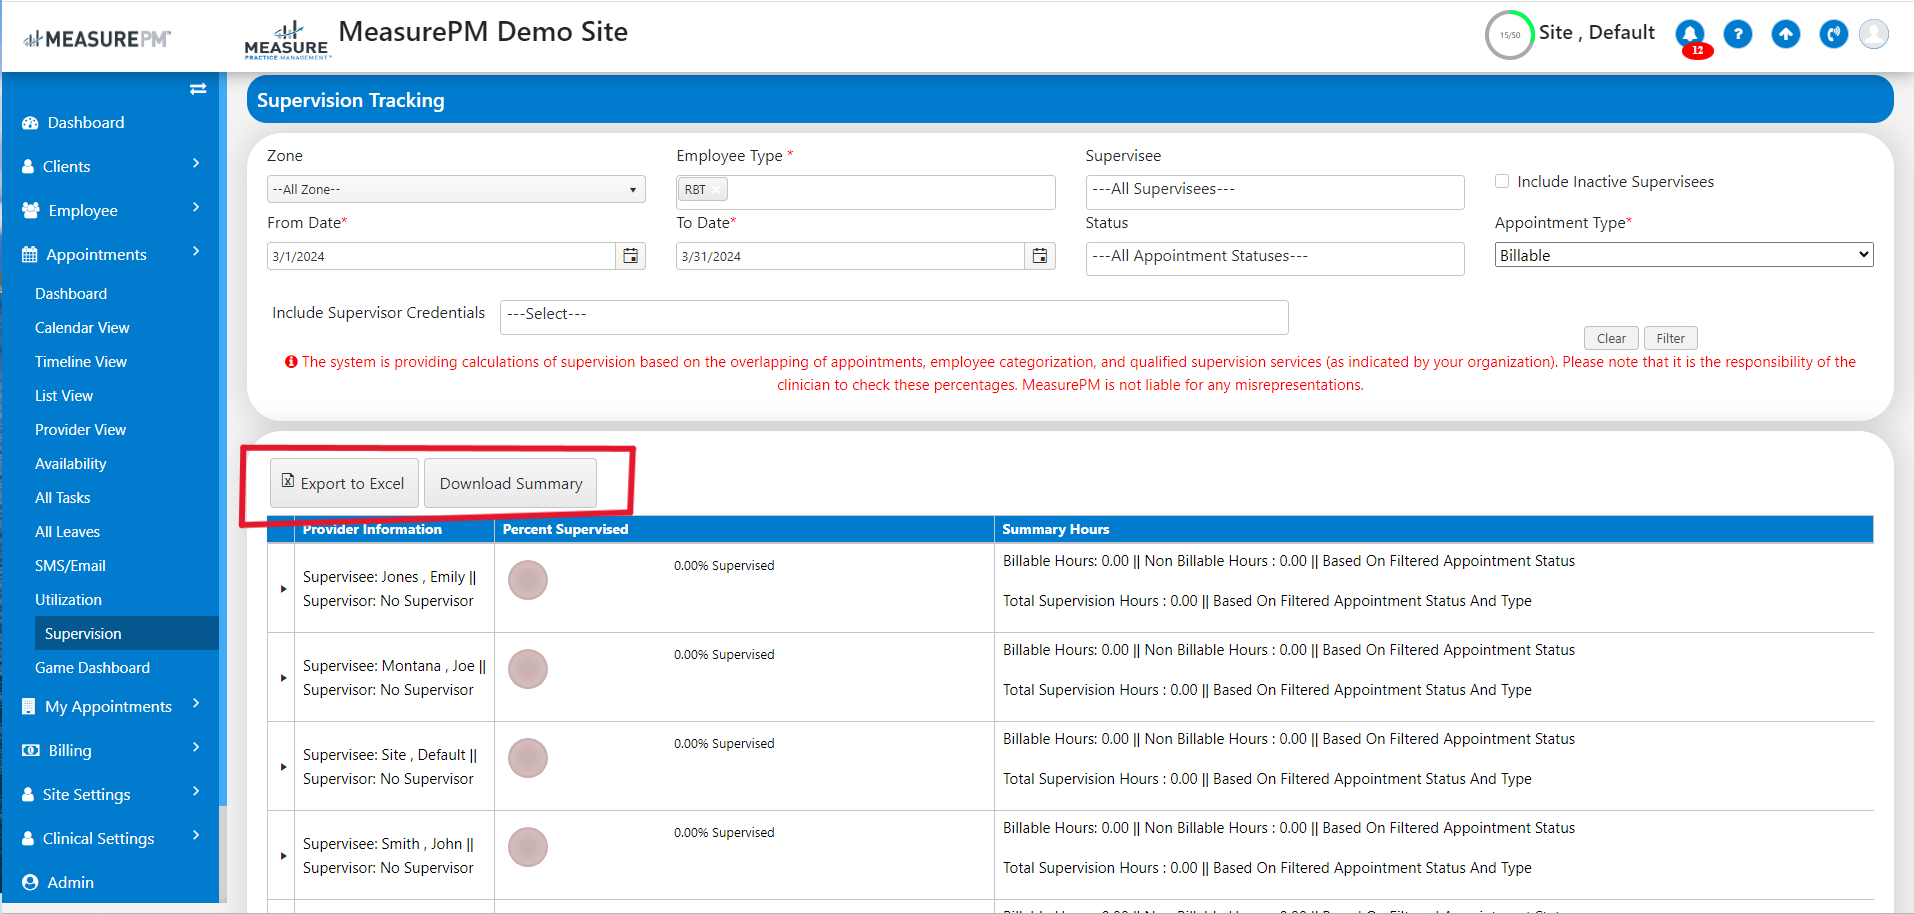Expand the Emily Jones supervisee row
Screen dimensions: 1914x914
284,589
